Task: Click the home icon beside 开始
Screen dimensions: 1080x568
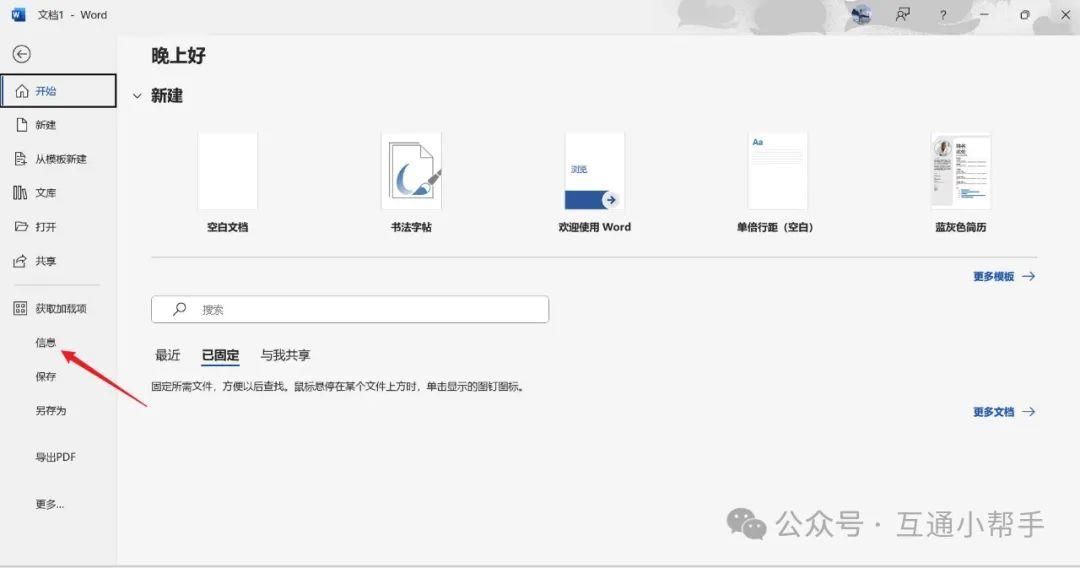Action: point(22,91)
